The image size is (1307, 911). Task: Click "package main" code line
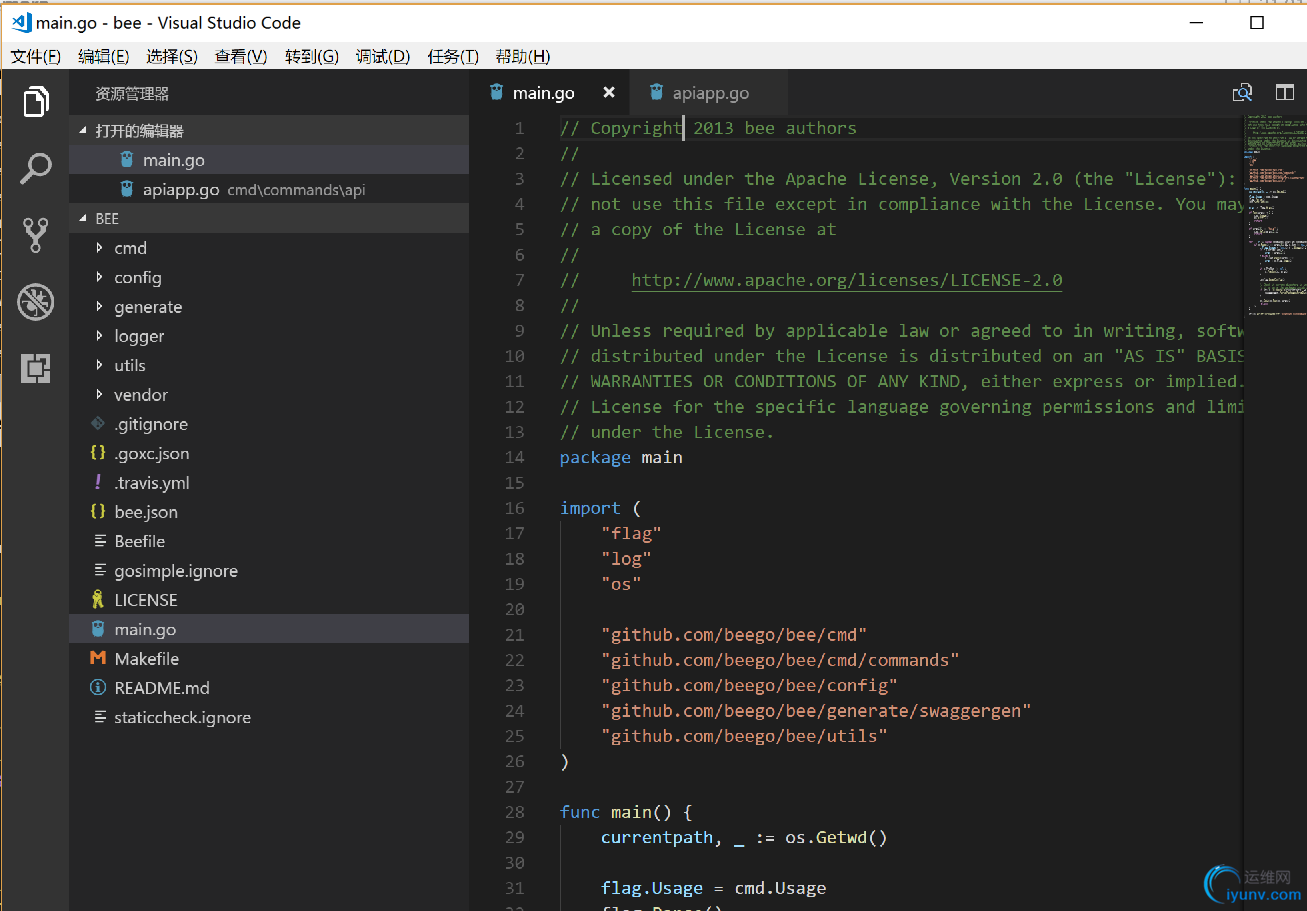pyautogui.click(x=621, y=457)
